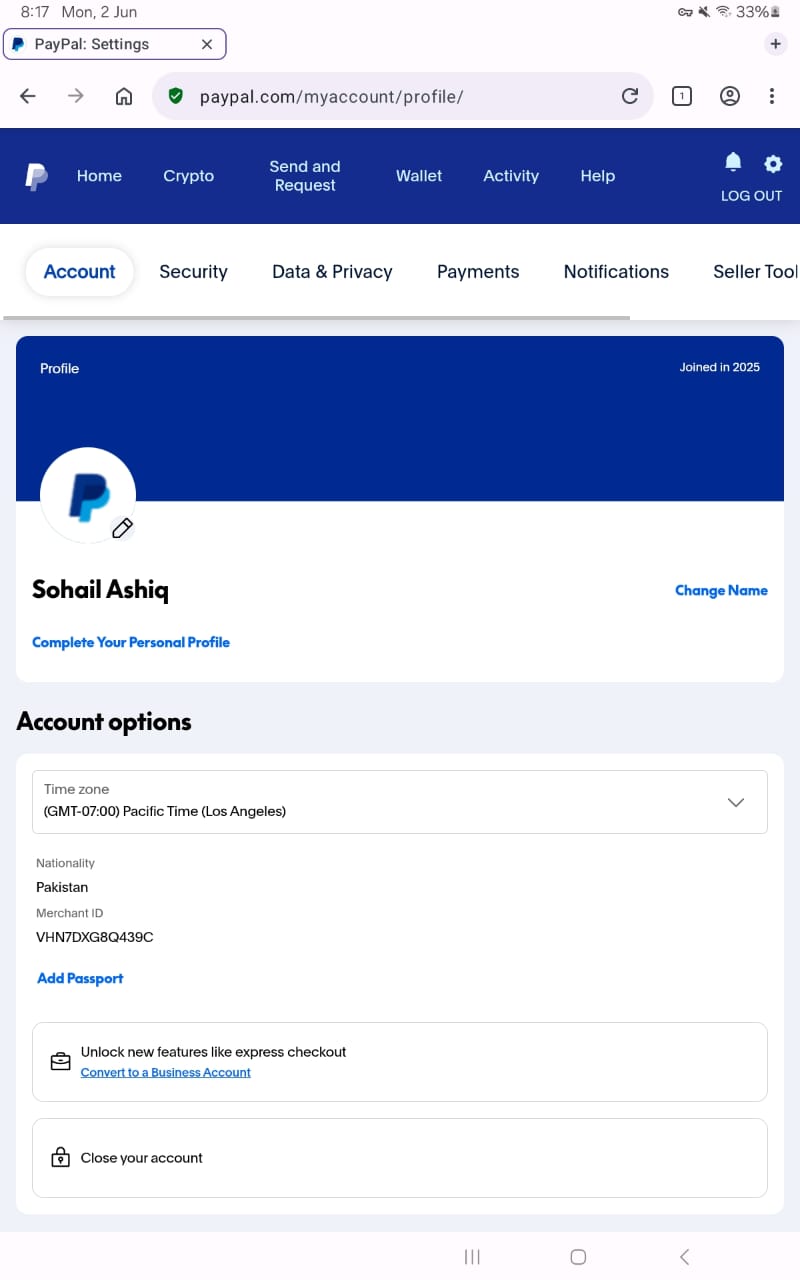Open the notifications bell icon
The height and width of the screenshot is (1280, 800).
point(733,162)
